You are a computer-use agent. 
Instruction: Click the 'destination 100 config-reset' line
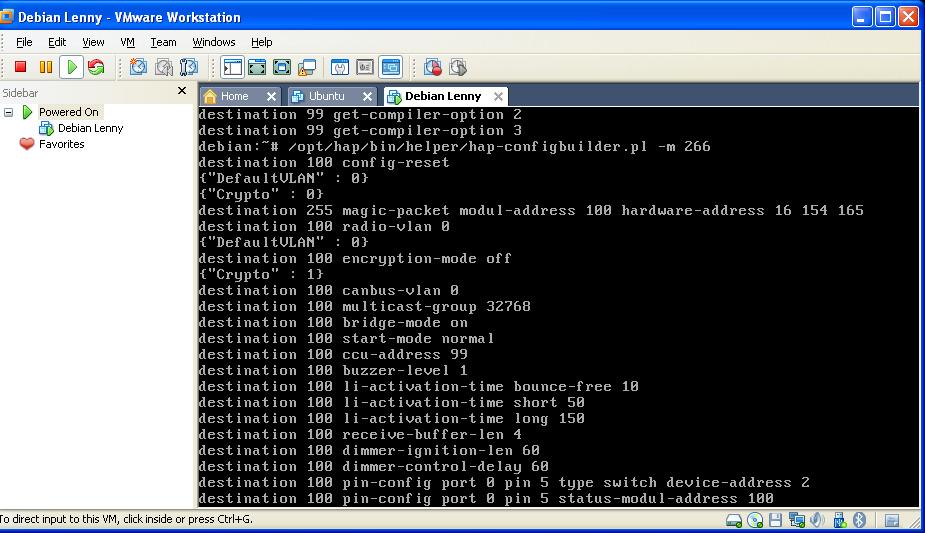(x=324, y=162)
